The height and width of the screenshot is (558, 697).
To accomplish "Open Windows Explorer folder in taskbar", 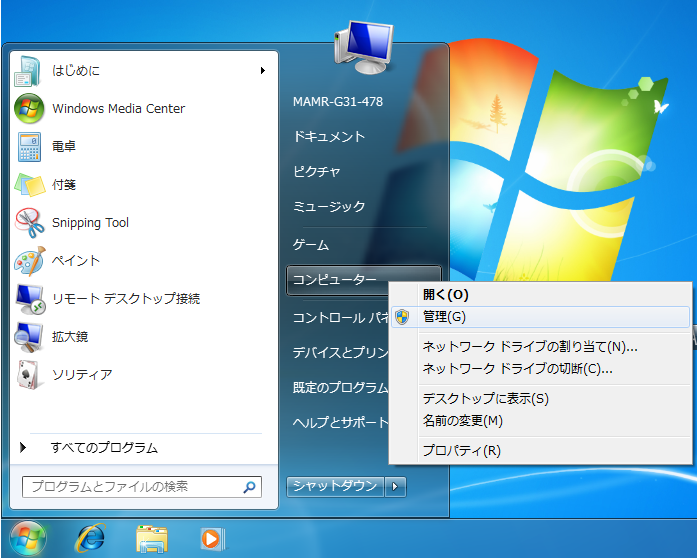I will (151, 538).
